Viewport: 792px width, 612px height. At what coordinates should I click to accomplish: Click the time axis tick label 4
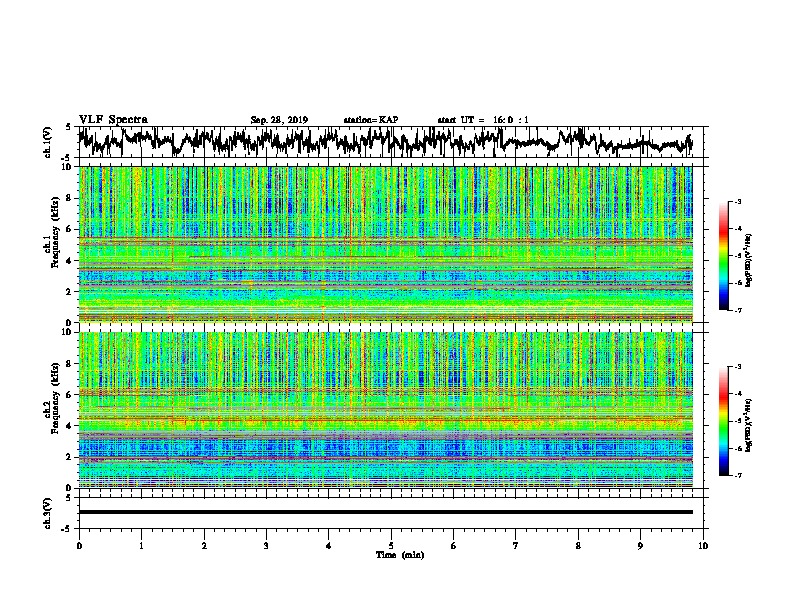point(329,546)
